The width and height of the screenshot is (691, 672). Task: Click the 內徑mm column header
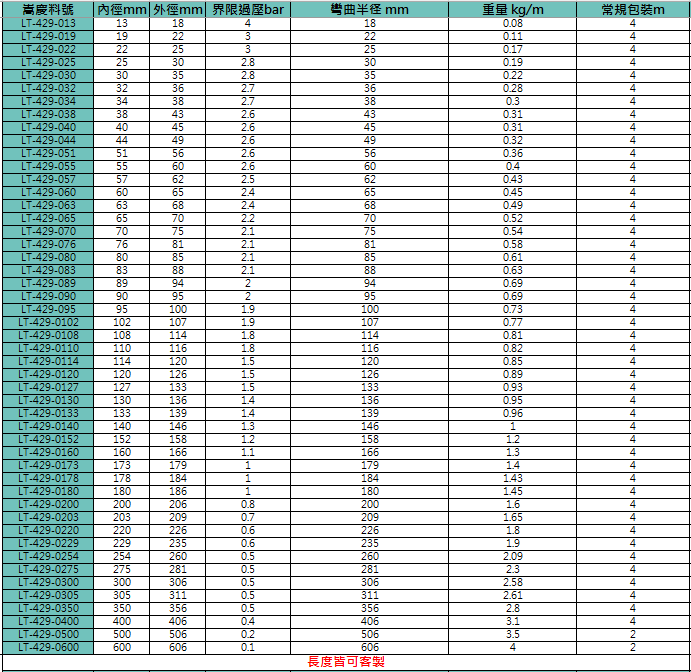(122, 10)
